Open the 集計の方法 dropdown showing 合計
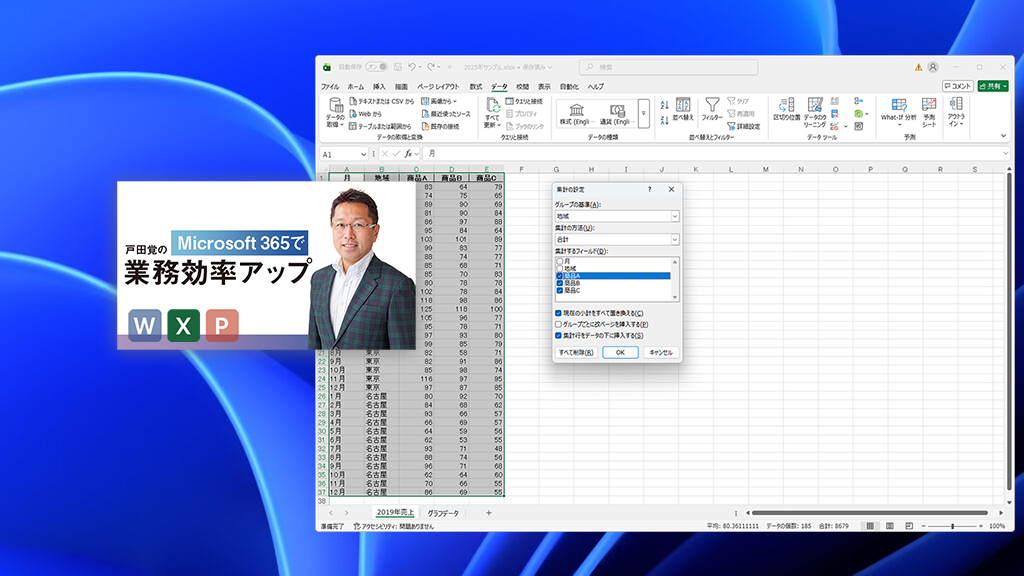The image size is (1024, 576). point(675,237)
